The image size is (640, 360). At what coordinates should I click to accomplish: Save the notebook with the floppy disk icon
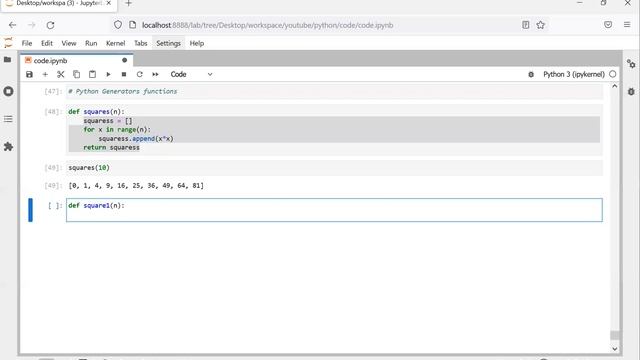click(29, 74)
